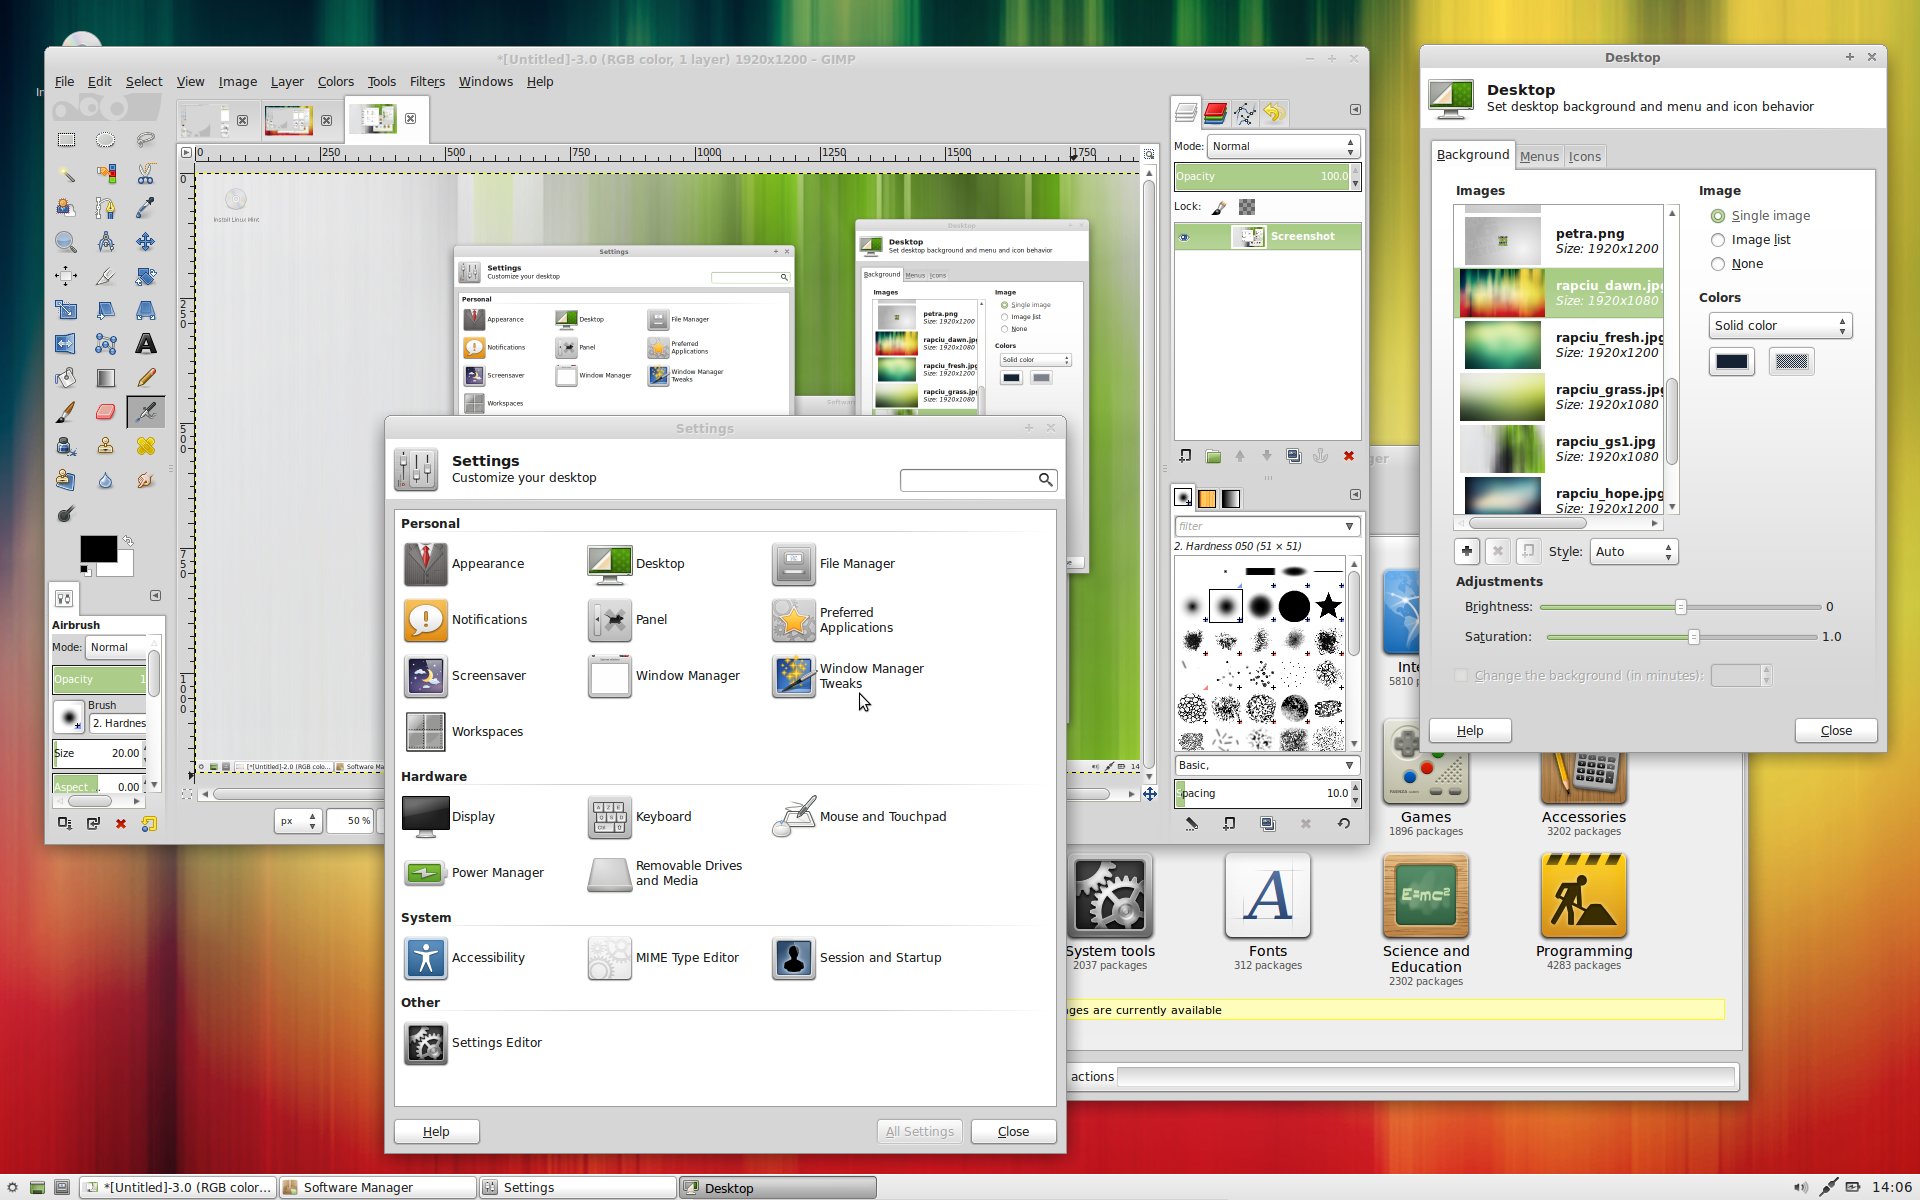
Task: Open the Solid color dropdown
Action: click(1780, 326)
